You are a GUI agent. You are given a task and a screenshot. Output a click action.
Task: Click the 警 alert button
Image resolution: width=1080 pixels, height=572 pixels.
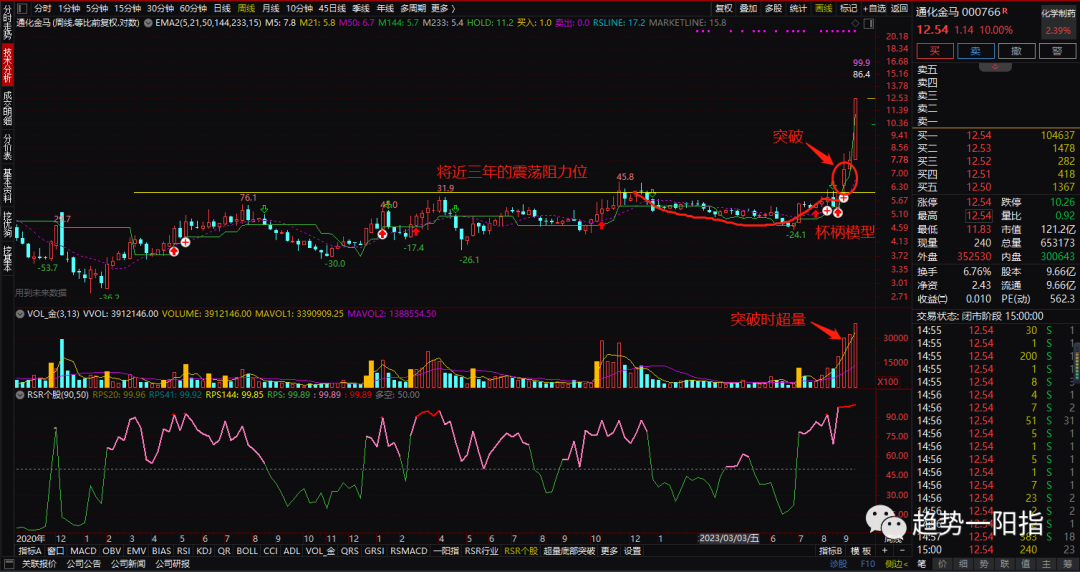coord(1058,51)
